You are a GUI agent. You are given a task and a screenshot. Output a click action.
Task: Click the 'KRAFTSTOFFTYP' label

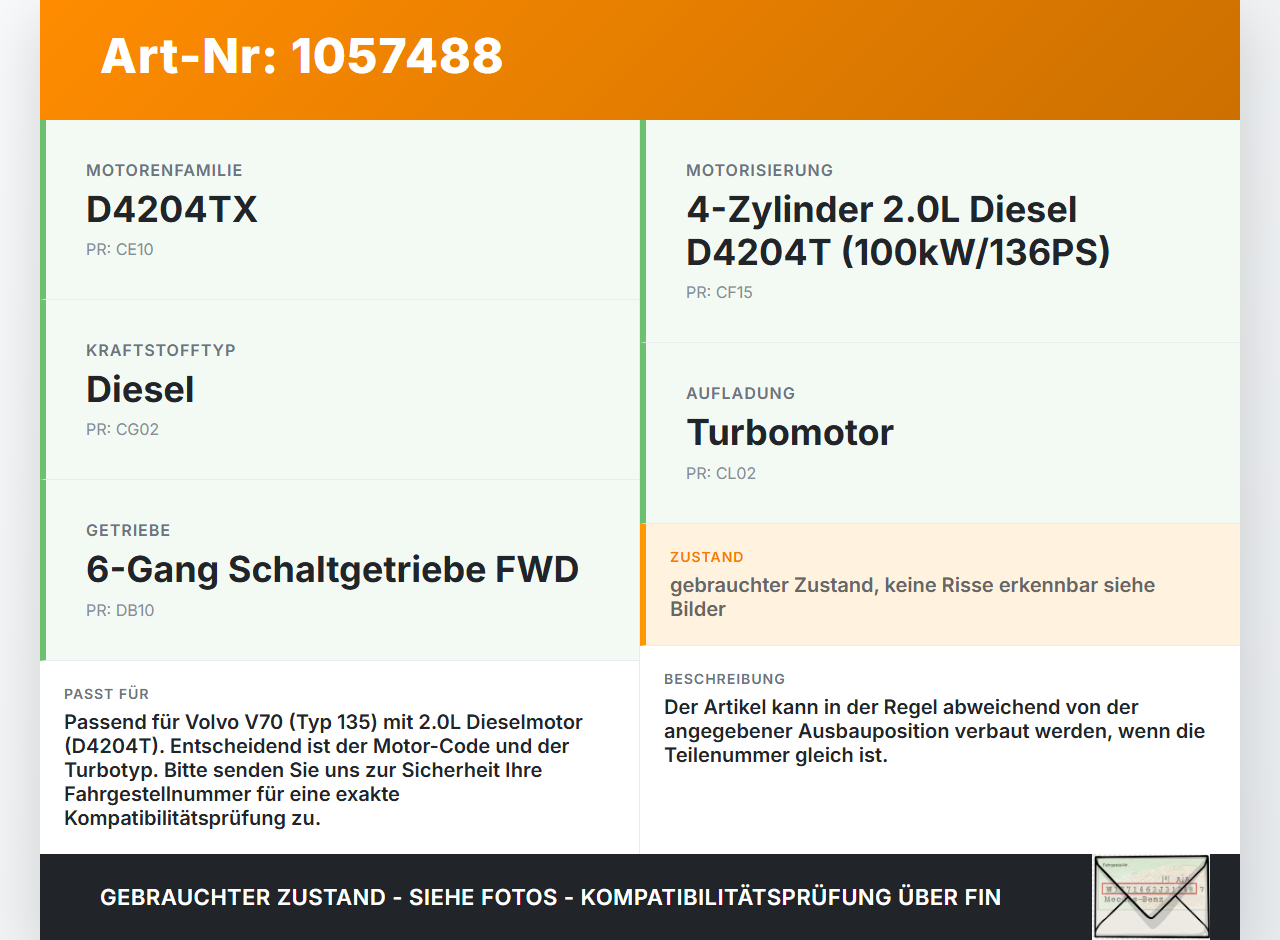tap(161, 351)
